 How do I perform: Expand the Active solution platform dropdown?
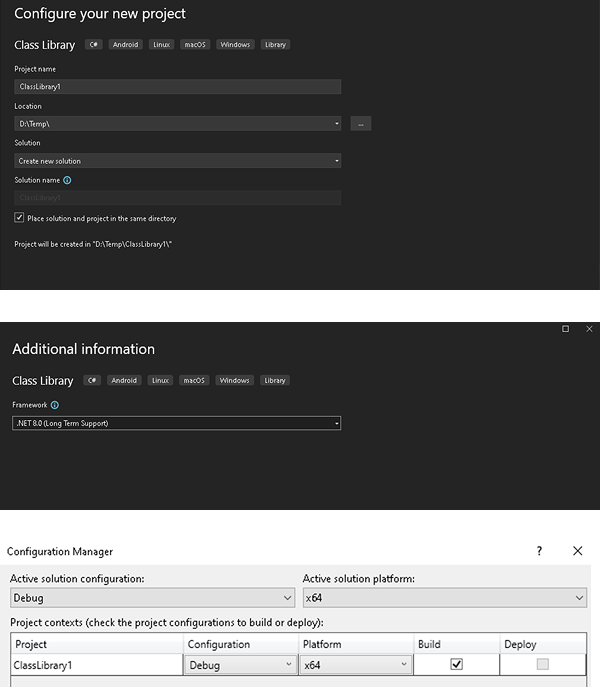pyautogui.click(x=579, y=598)
